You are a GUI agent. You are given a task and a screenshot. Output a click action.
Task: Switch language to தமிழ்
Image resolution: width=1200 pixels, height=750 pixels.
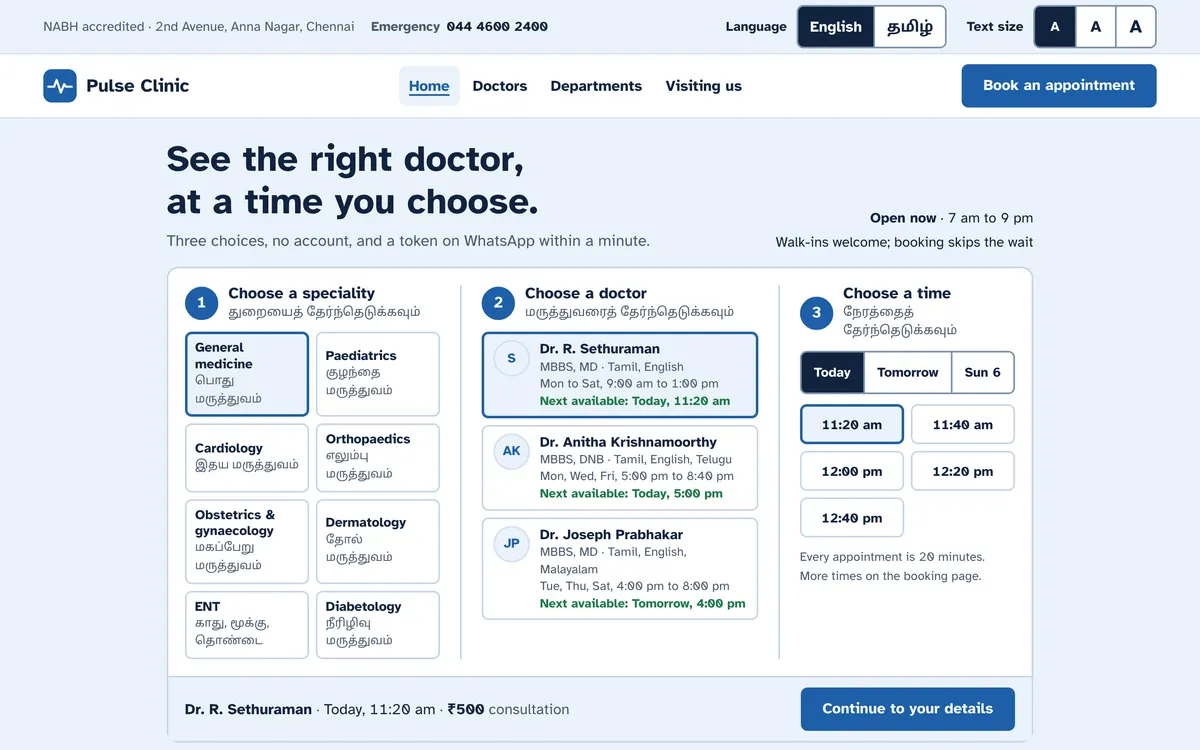pyautogui.click(x=910, y=27)
